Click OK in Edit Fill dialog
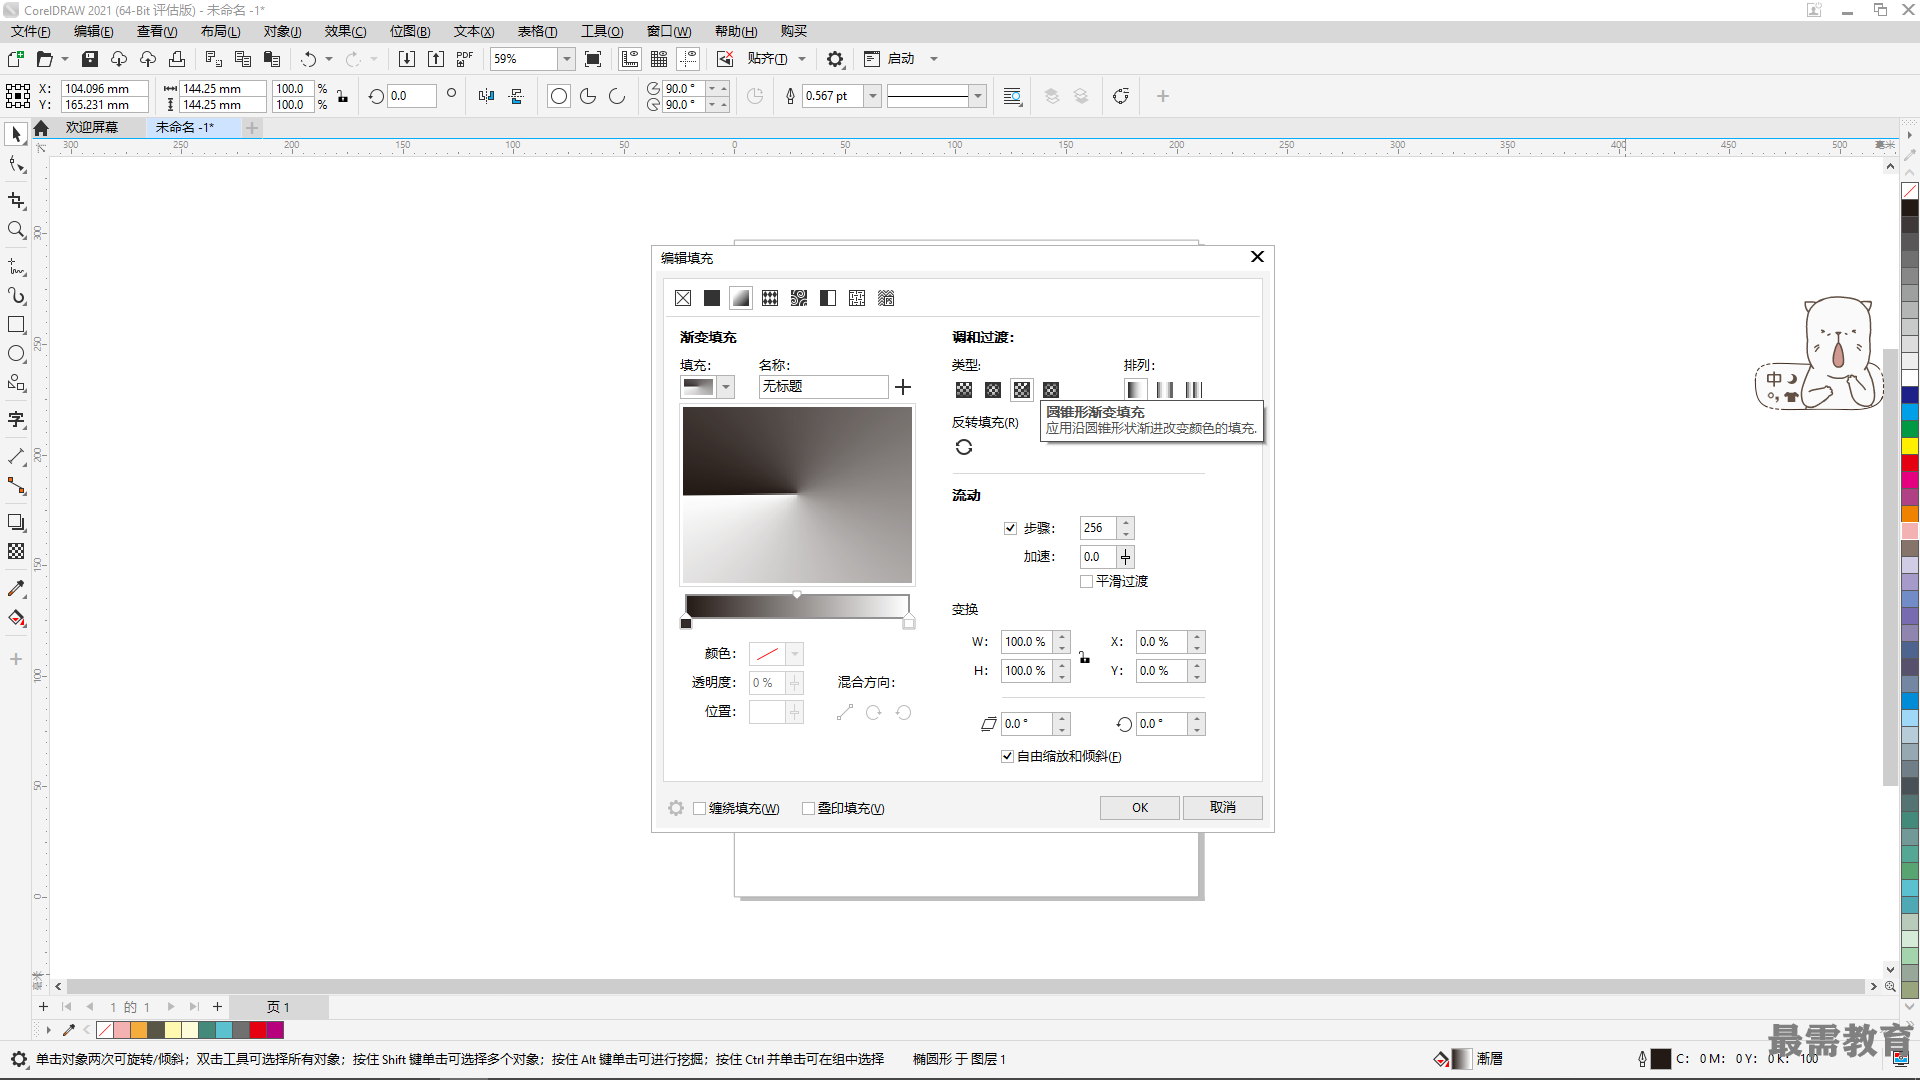1920x1080 pixels. coord(1140,808)
